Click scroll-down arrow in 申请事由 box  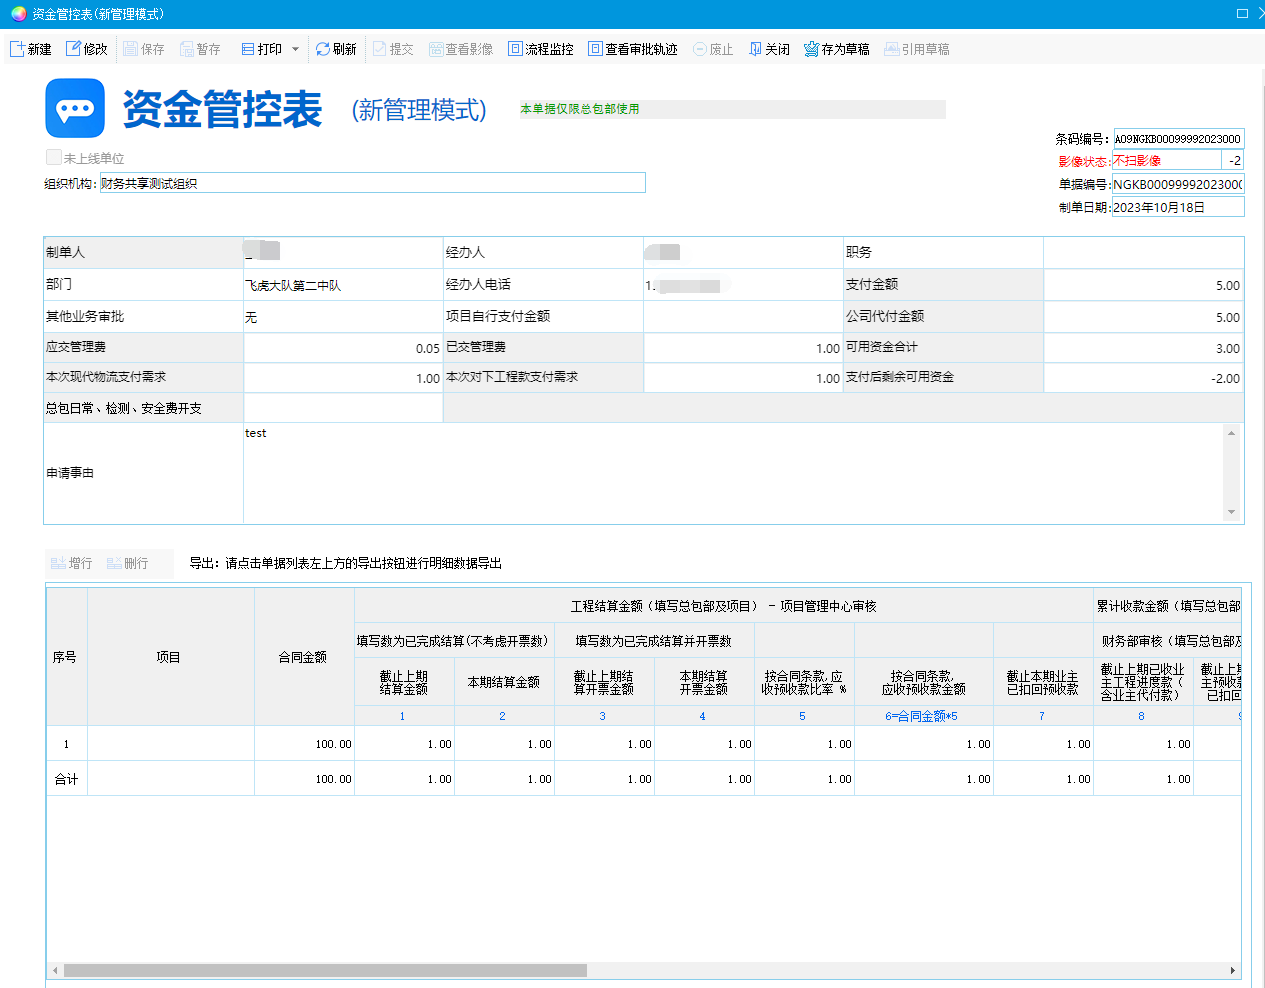(1231, 512)
